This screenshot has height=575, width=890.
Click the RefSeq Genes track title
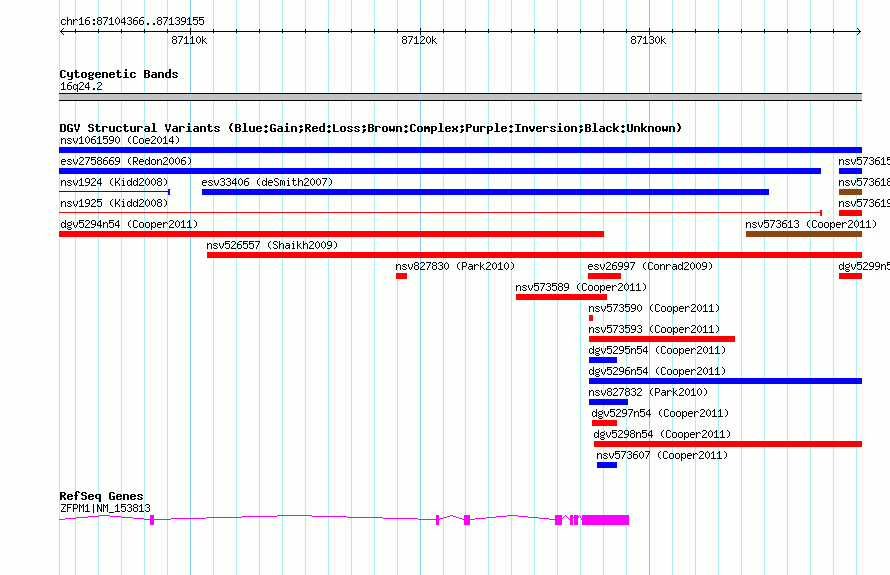coord(101,496)
